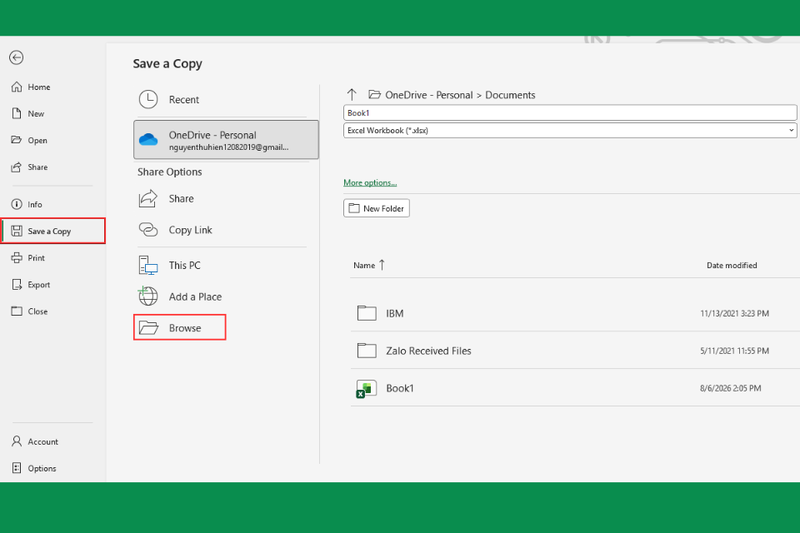Click the clock icon beside Recent
The image size is (800, 533).
click(148, 99)
